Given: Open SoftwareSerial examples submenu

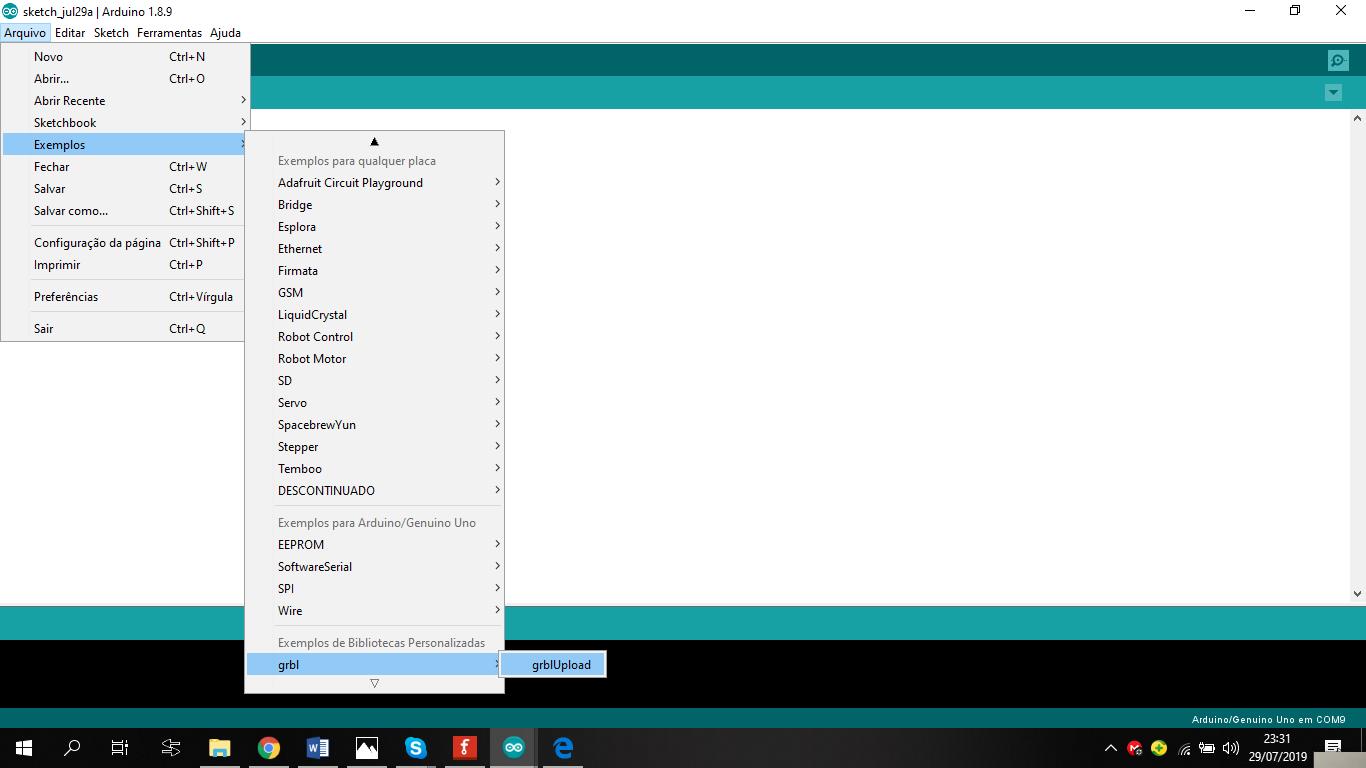Looking at the screenshot, I should pyautogui.click(x=374, y=567).
